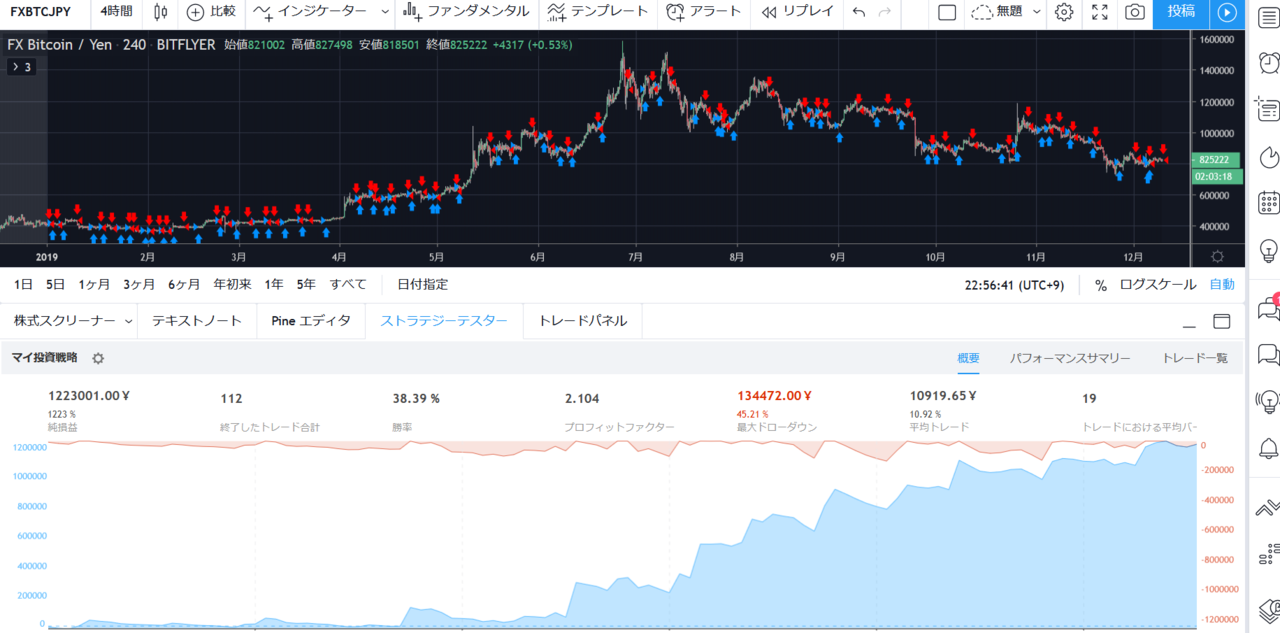Click the blue 投稿 publish button

tap(1181, 12)
